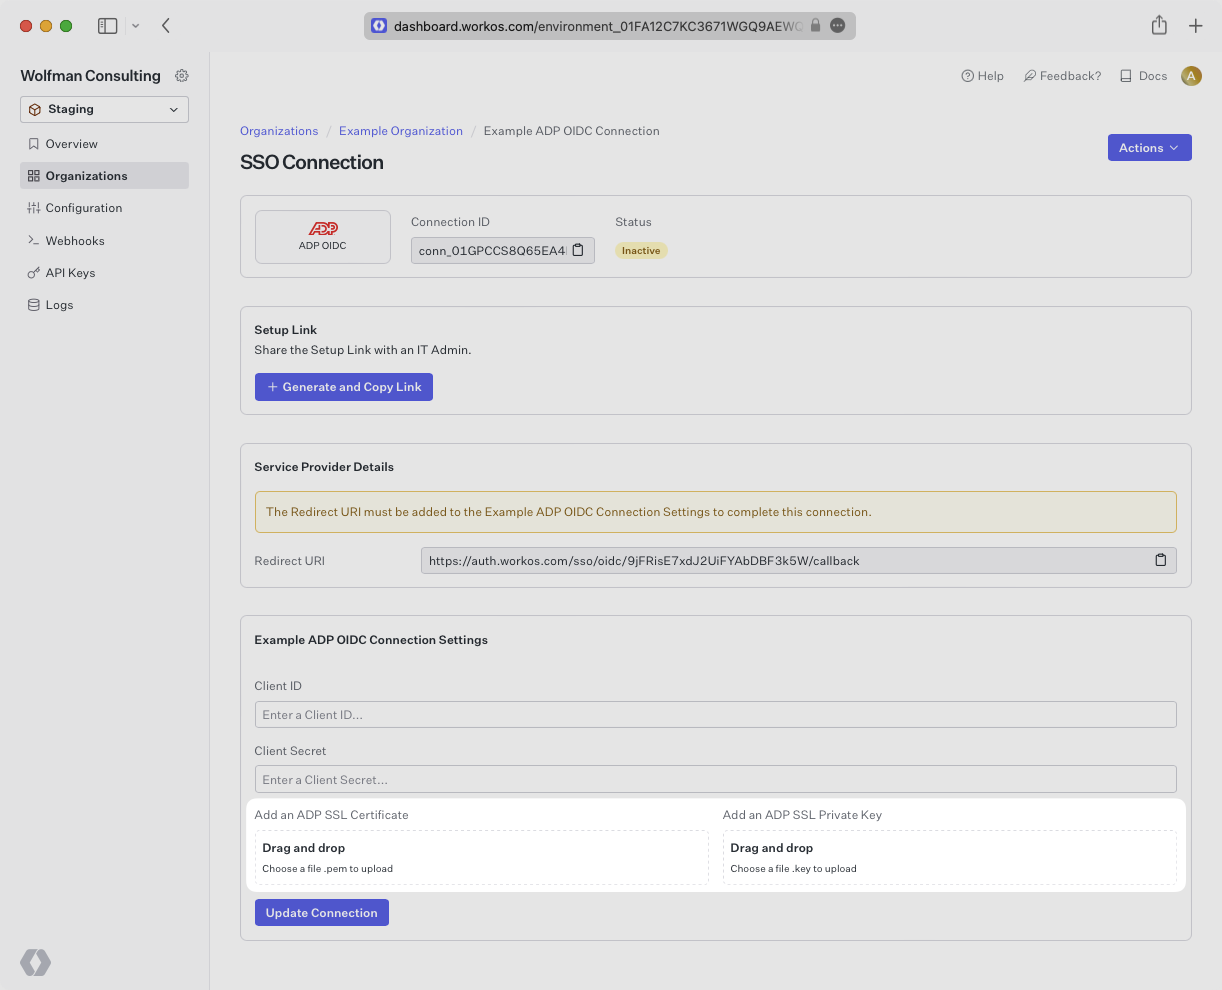Copy the Connection ID with the clipboard icon
Screen dimensions: 1222x990
[x=577, y=250]
